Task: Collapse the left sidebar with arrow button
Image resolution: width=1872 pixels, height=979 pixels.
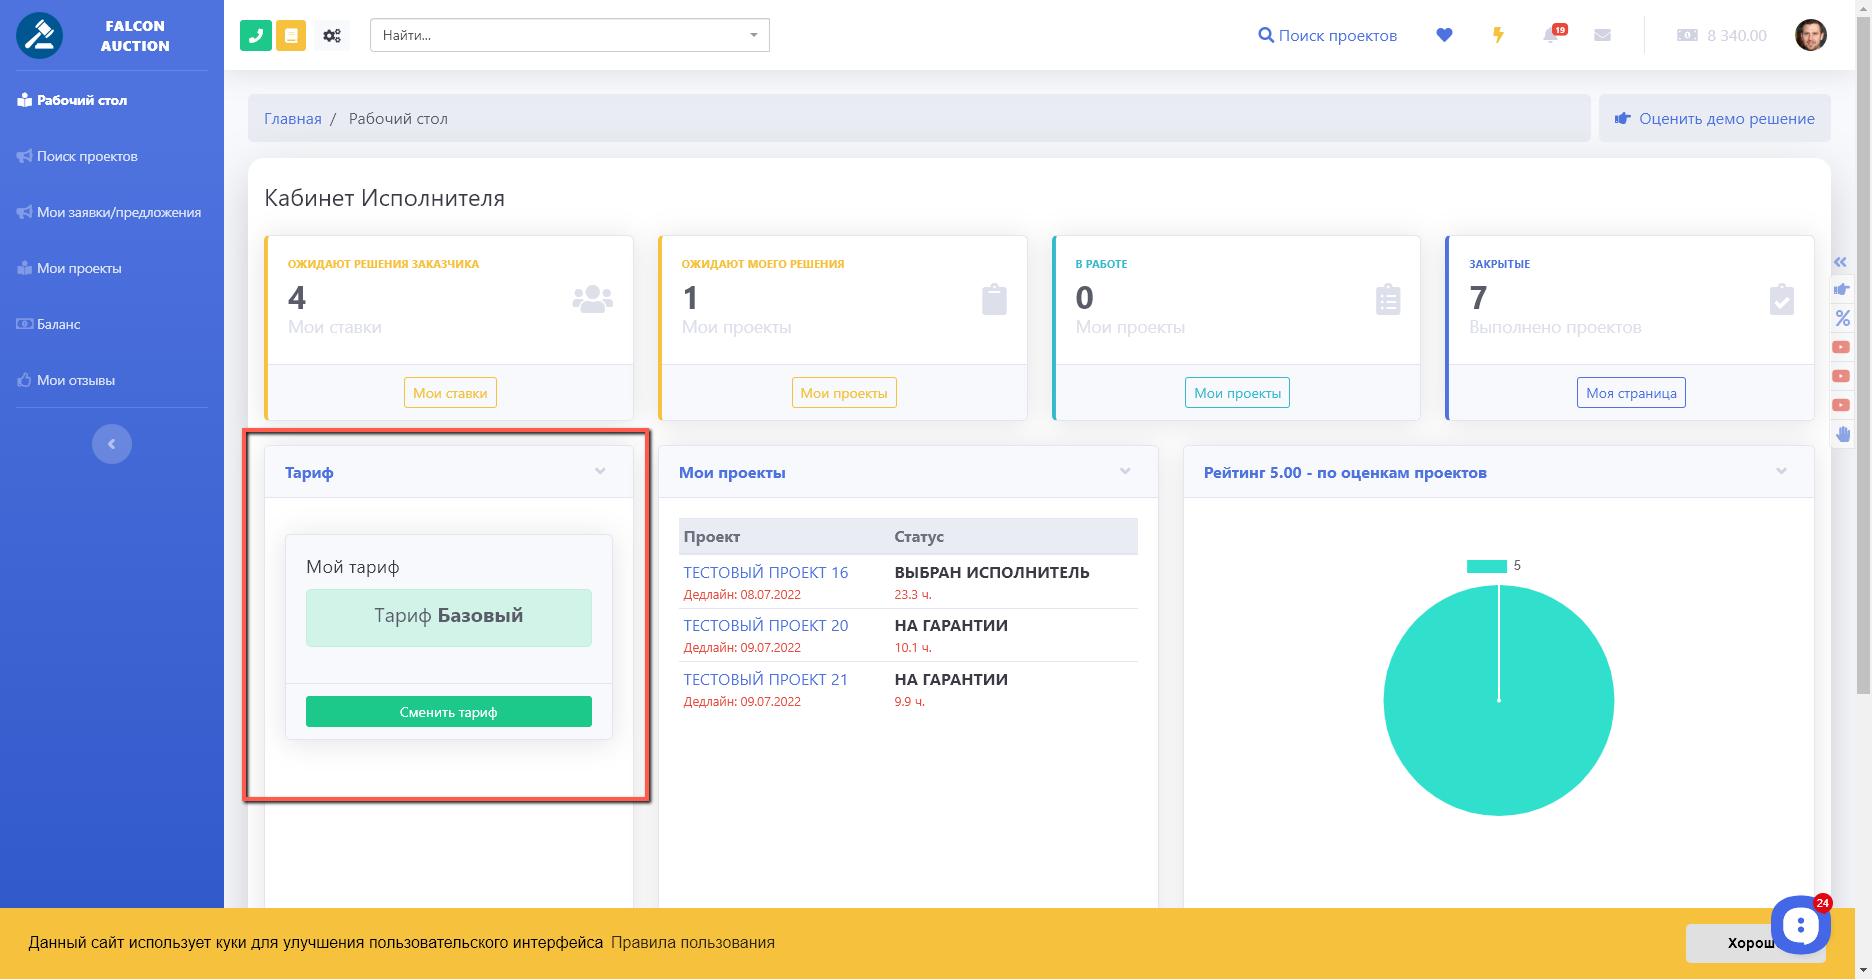Action: [112, 444]
